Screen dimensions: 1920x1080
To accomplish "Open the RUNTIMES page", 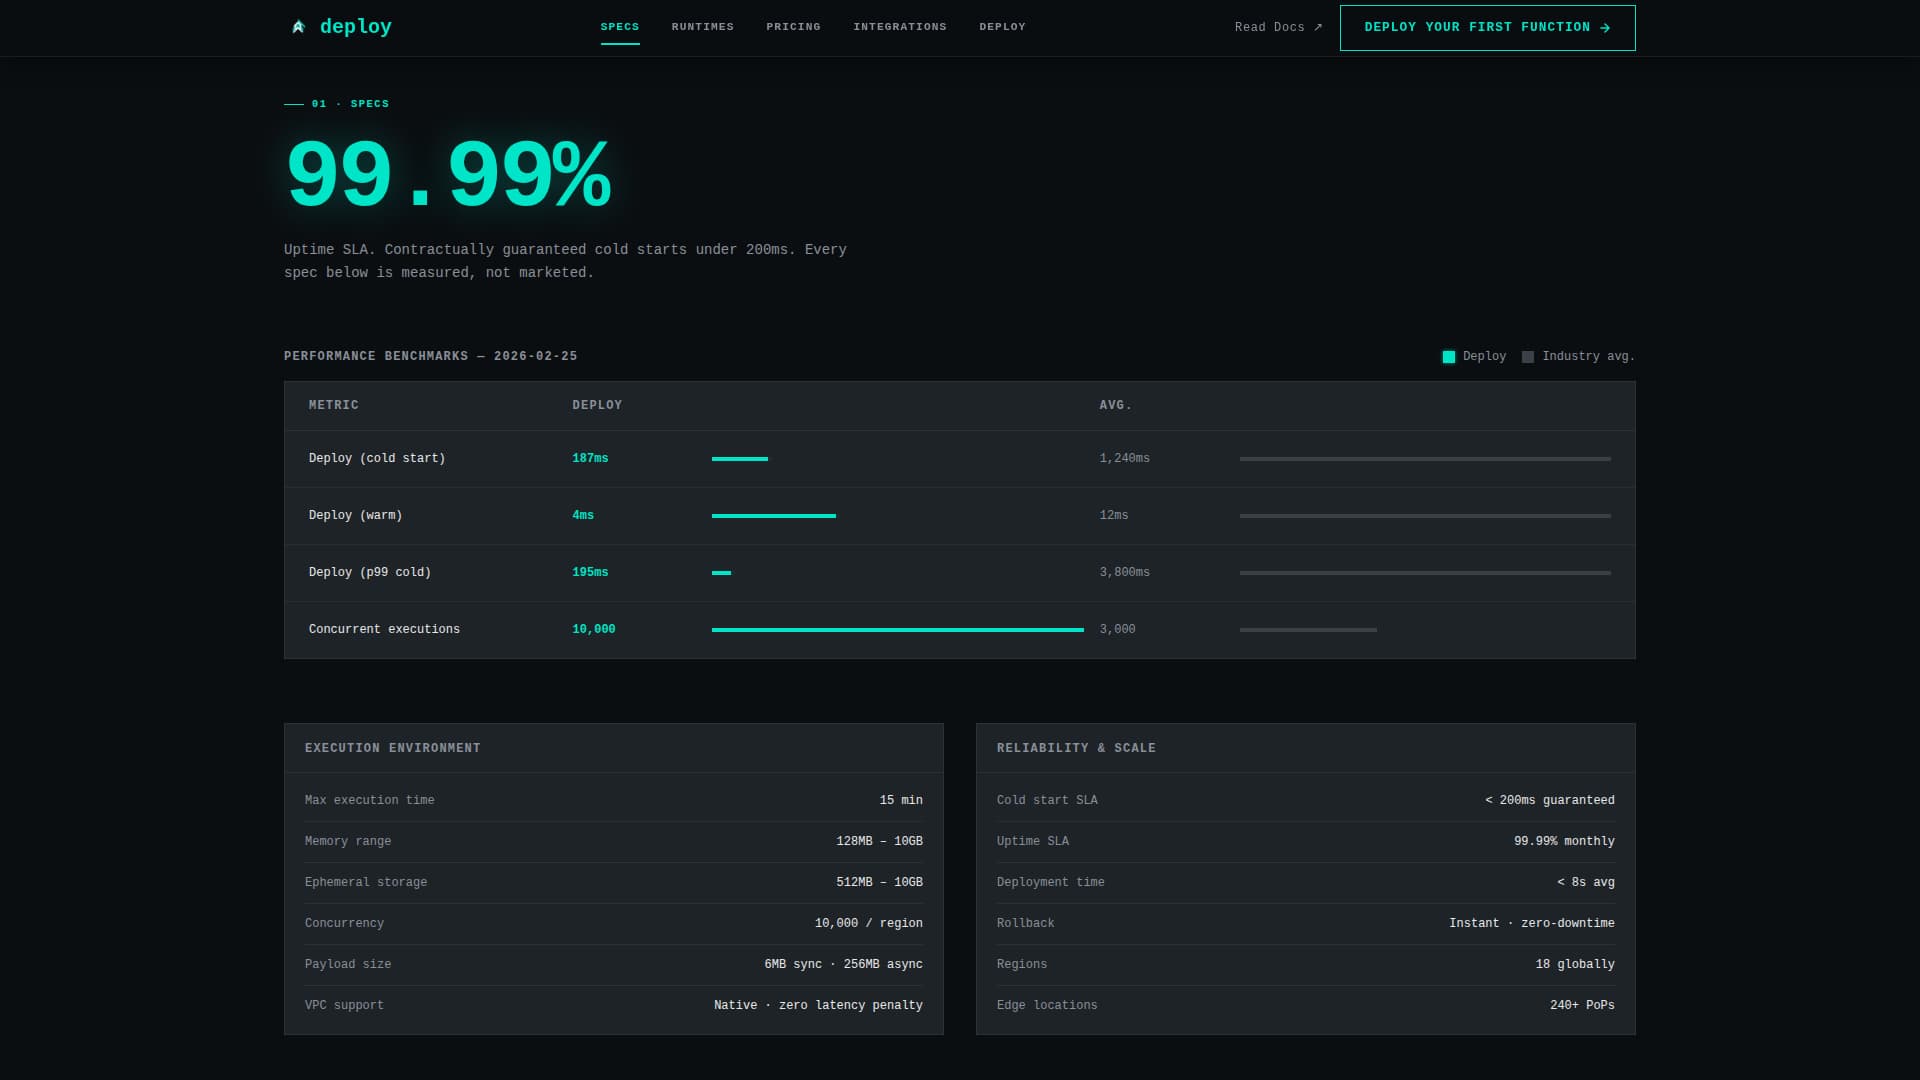I will [x=702, y=27].
